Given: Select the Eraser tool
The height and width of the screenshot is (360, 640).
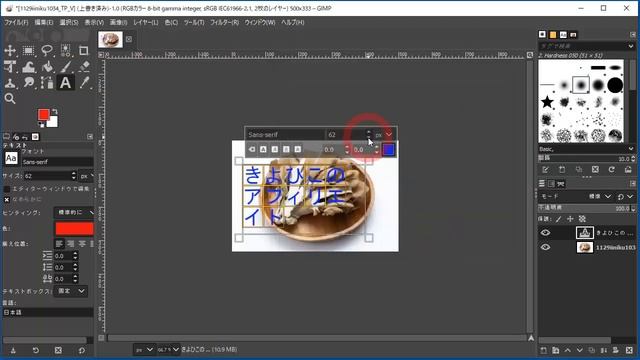Looking at the screenshot, I should click(x=84, y=67).
